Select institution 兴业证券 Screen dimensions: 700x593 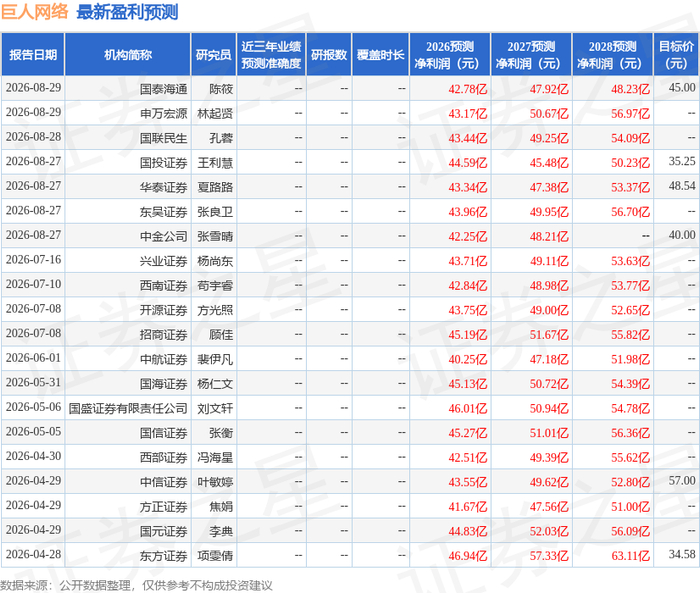163,261
